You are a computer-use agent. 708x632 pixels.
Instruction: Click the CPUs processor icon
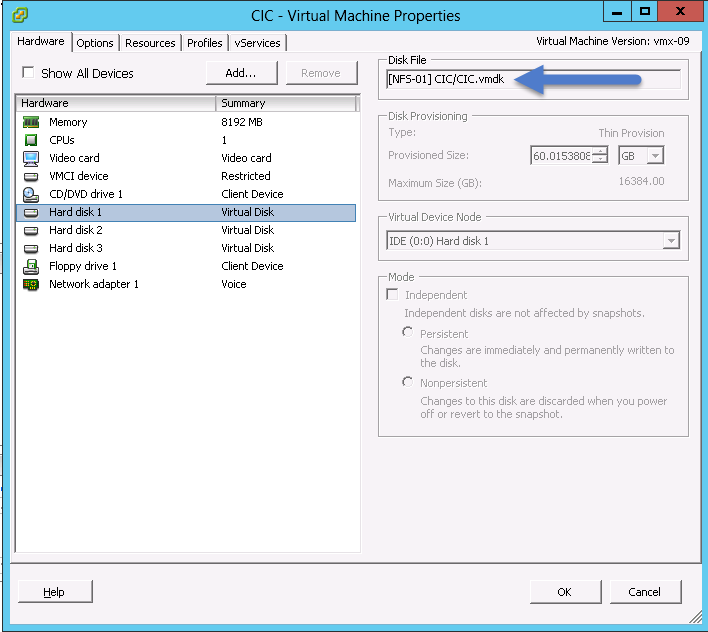click(x=31, y=140)
